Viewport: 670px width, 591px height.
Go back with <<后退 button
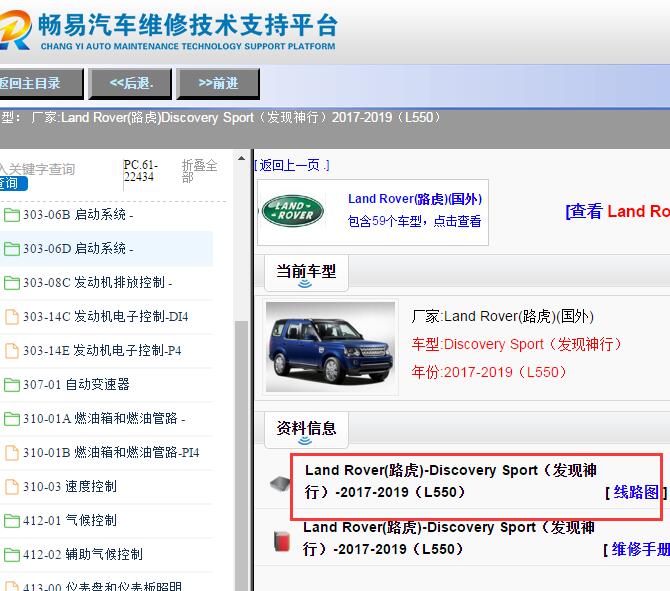[130, 83]
